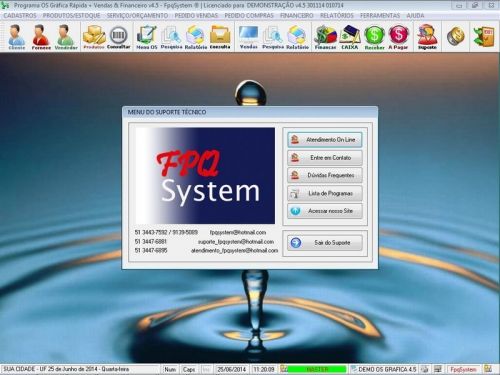The width and height of the screenshot is (500, 375).
Task: Open the RELATÓRIOS menu
Action: [x=337, y=16]
